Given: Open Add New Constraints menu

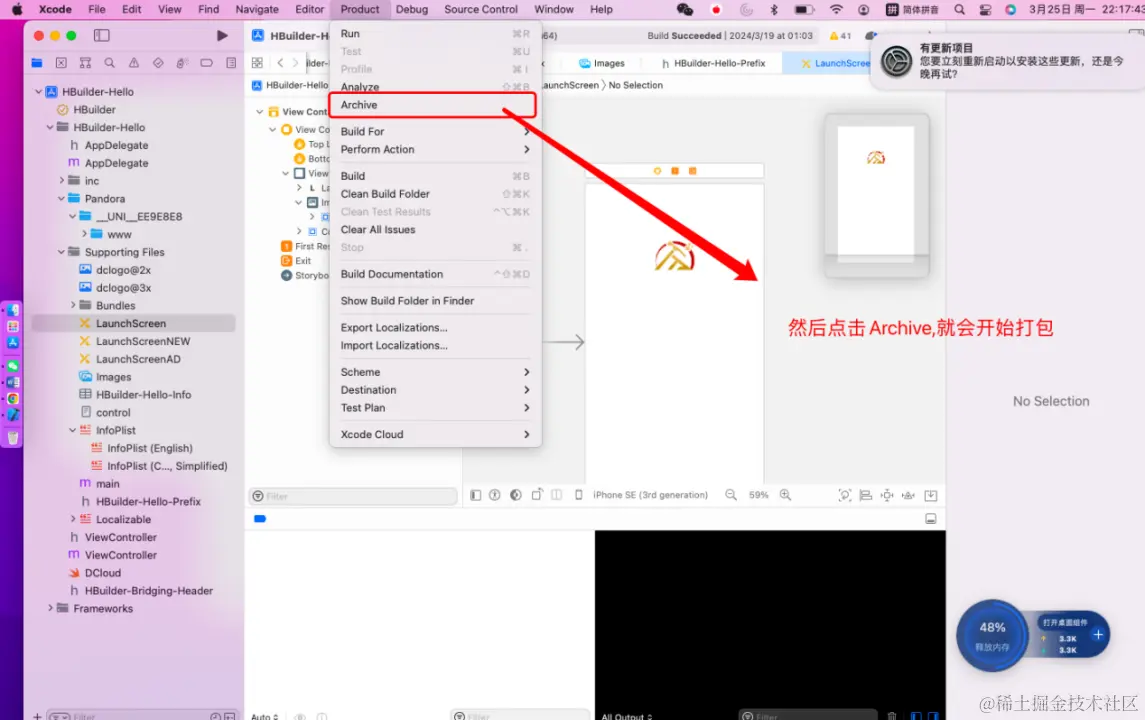Looking at the screenshot, I should (886, 495).
